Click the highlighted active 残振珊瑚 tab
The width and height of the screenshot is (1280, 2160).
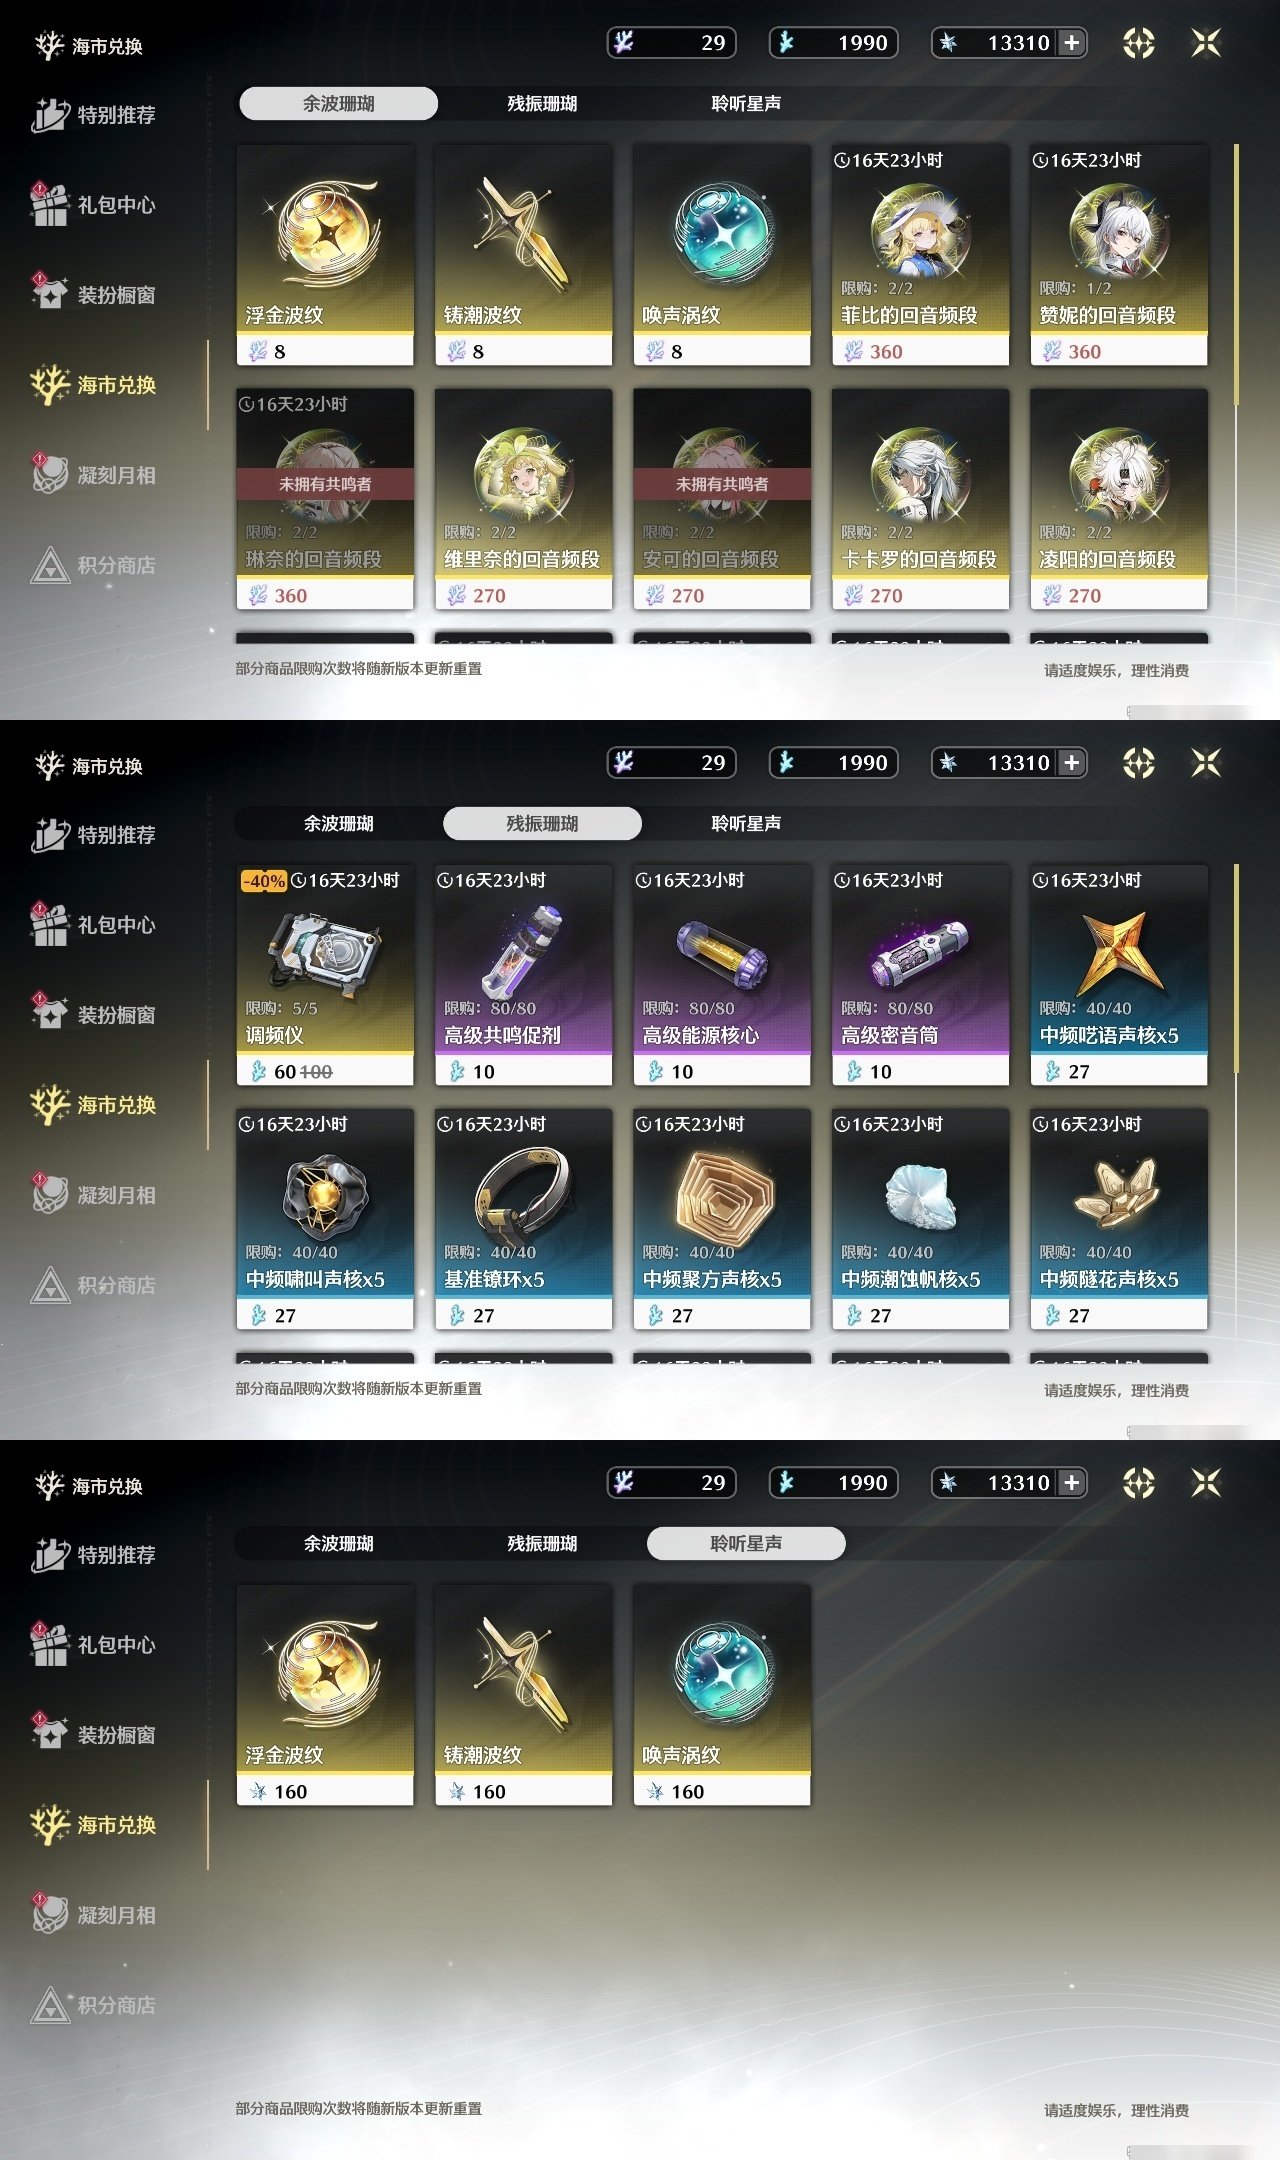tap(542, 823)
